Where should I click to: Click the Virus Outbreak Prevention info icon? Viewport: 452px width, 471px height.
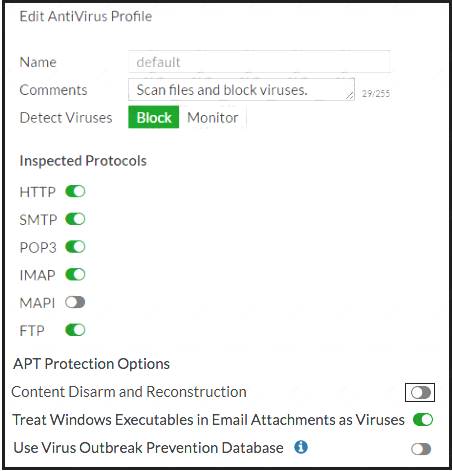point(301,447)
